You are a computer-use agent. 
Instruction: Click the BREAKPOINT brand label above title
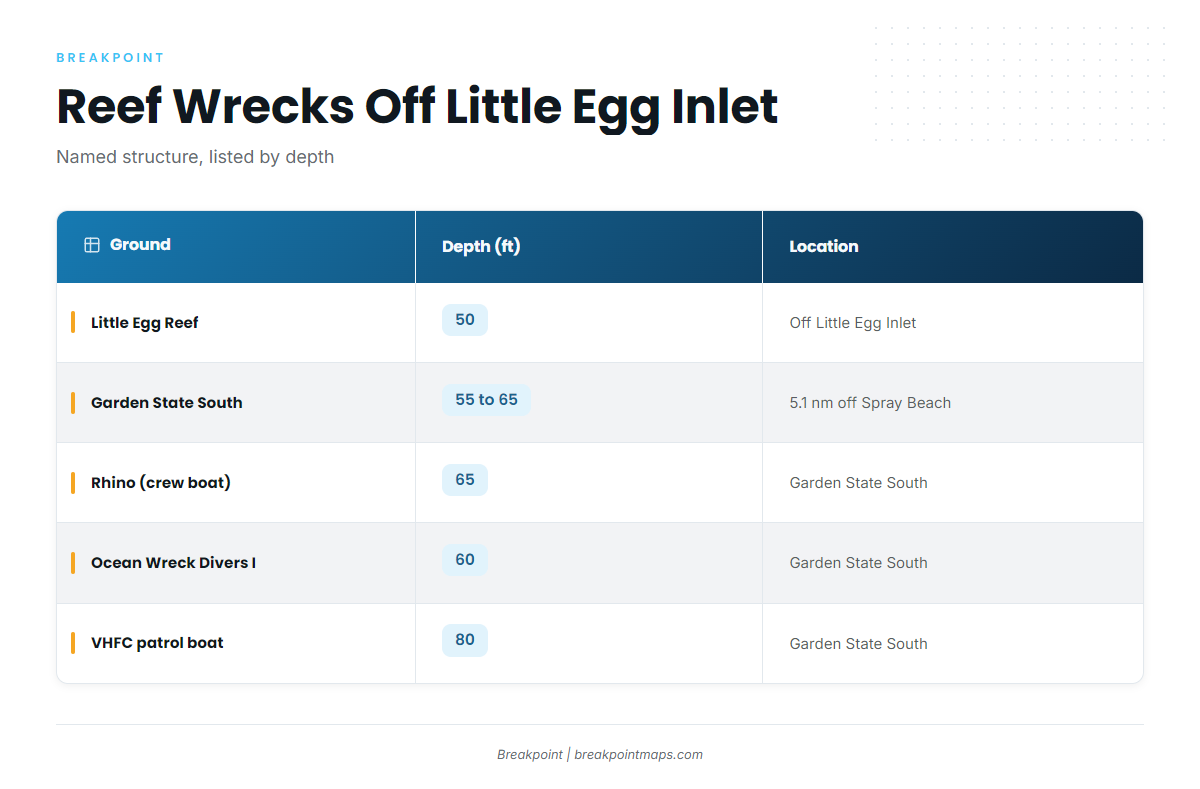pos(110,58)
